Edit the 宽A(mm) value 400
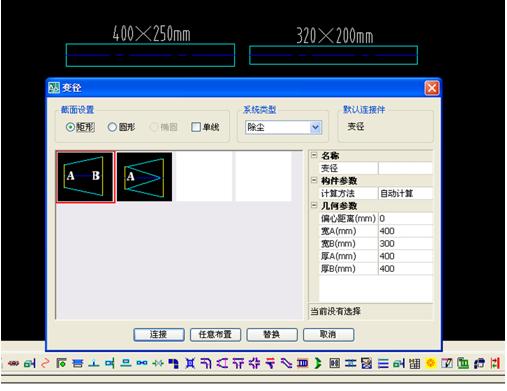This screenshot has height=391, width=507. 405,231
